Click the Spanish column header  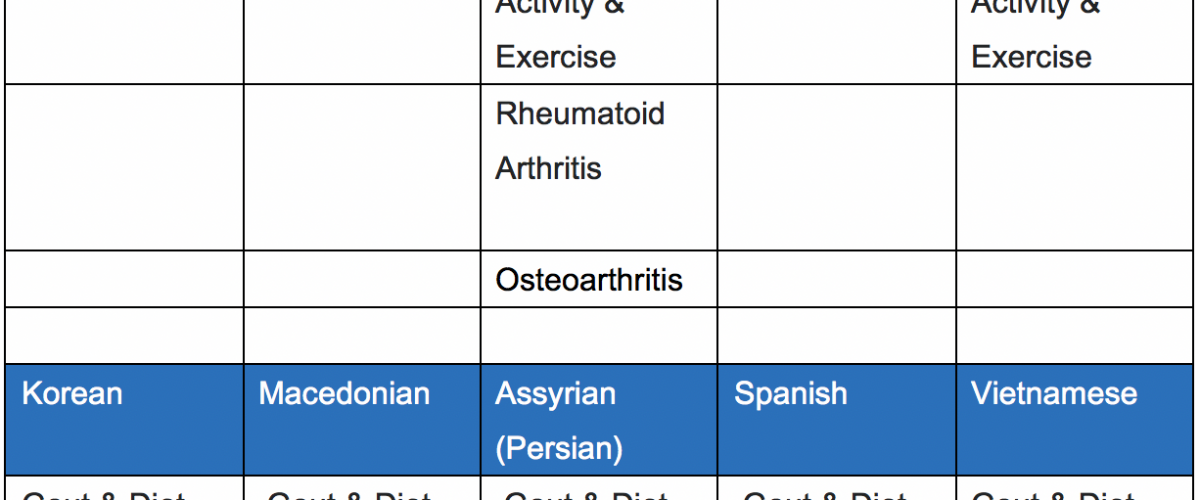tap(837, 420)
